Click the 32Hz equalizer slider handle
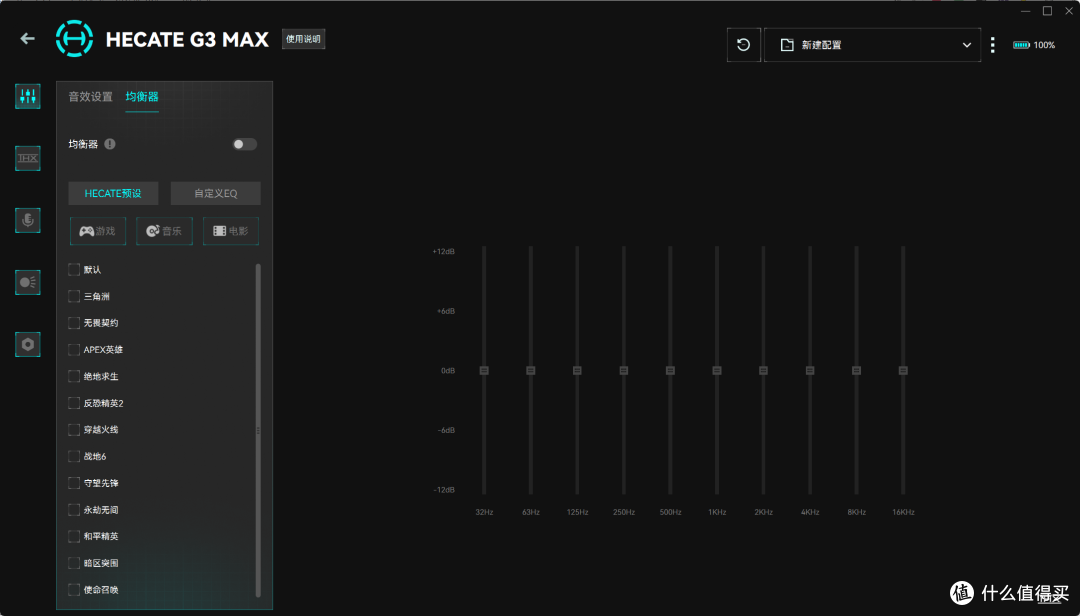 click(484, 371)
